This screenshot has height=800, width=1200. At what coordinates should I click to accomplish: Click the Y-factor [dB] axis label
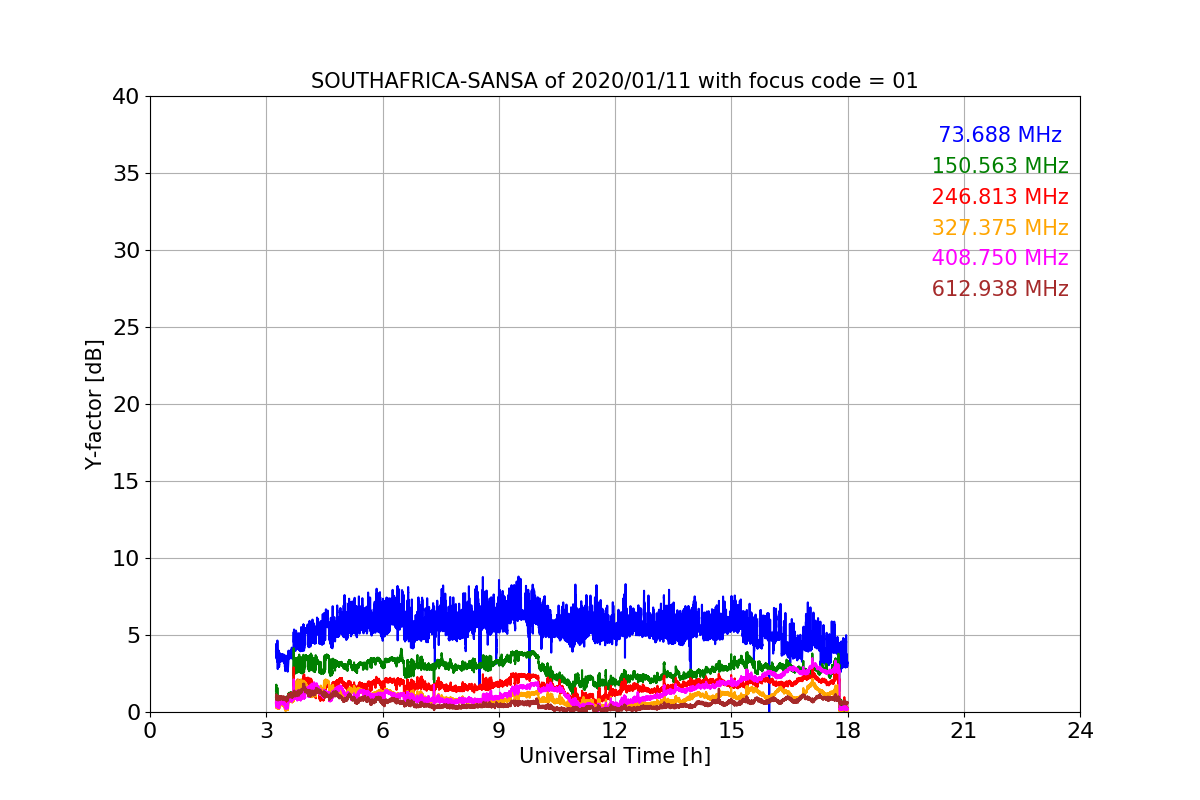point(94,404)
